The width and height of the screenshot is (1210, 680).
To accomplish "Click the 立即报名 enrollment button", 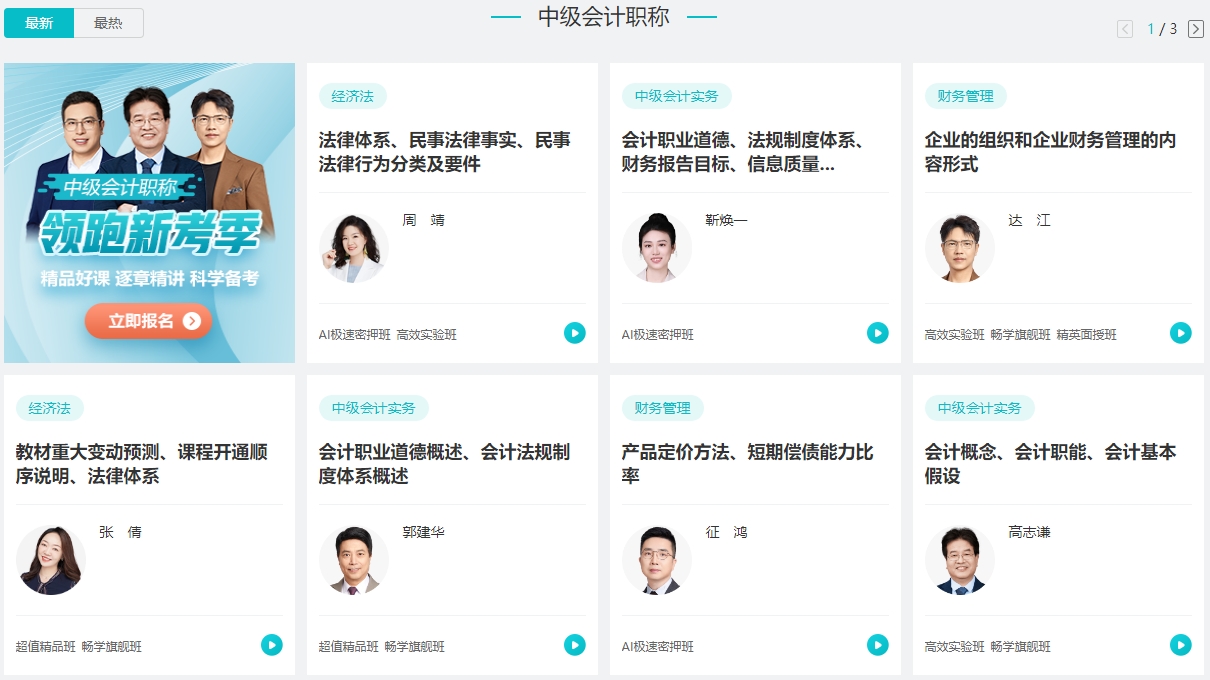I will coord(148,322).
